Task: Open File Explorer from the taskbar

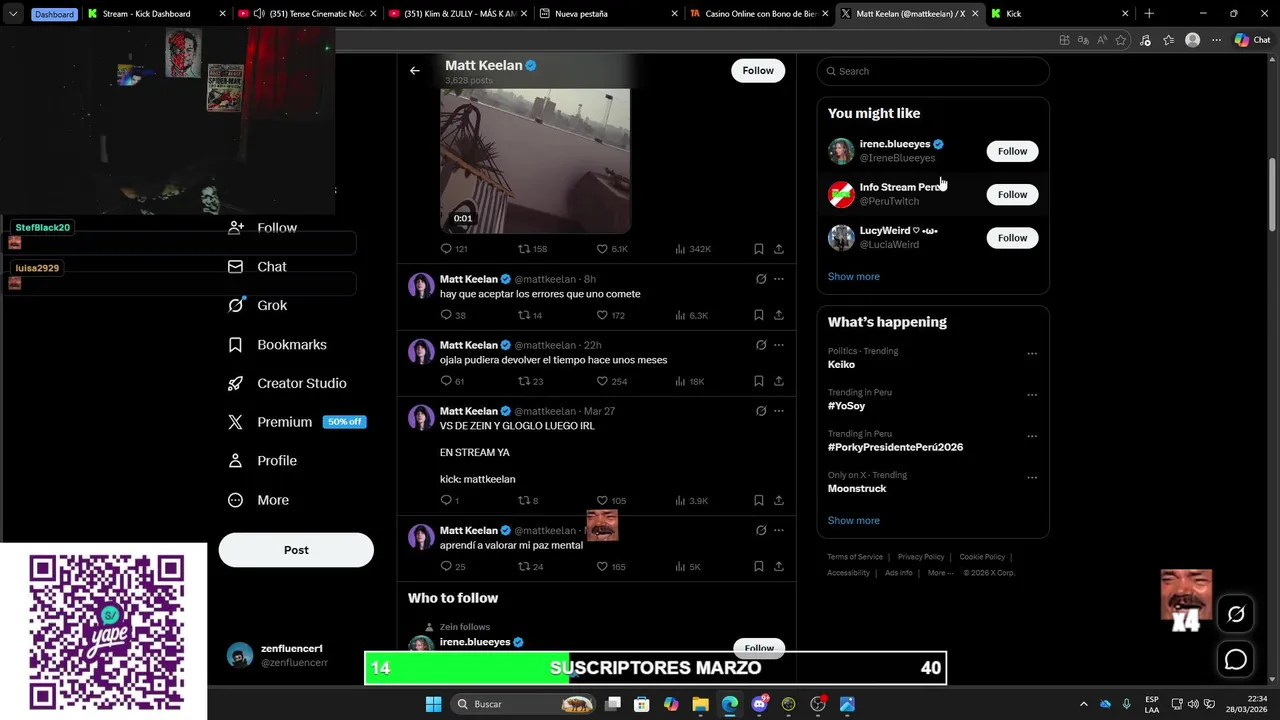Action: tap(701, 704)
